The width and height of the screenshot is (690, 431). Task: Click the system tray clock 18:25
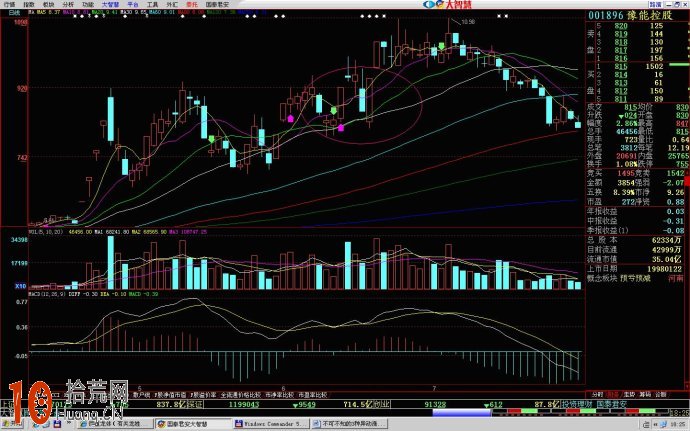(x=680, y=424)
